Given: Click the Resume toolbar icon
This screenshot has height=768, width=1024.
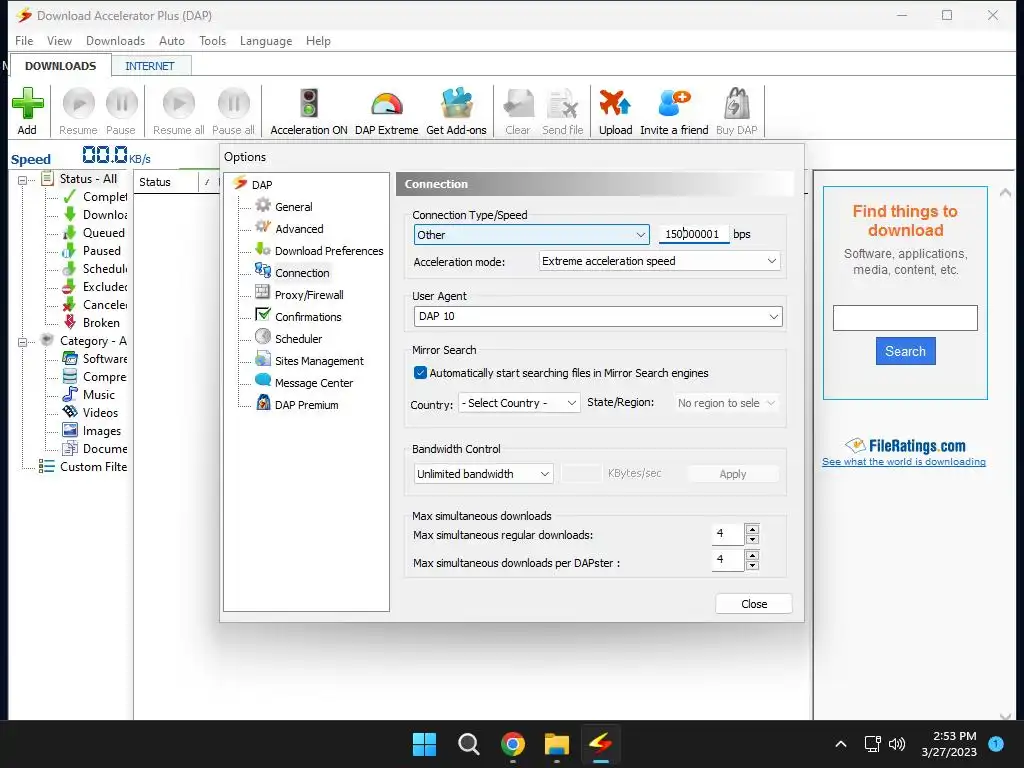Looking at the screenshot, I should 78,104.
